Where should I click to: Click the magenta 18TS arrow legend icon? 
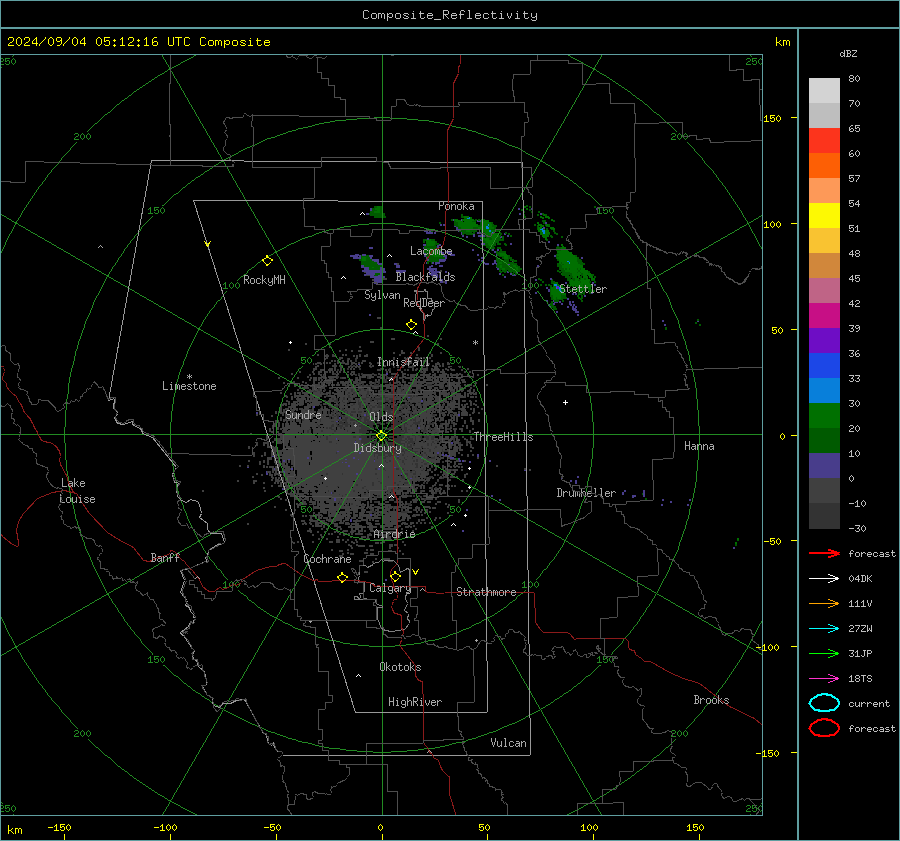[824, 679]
